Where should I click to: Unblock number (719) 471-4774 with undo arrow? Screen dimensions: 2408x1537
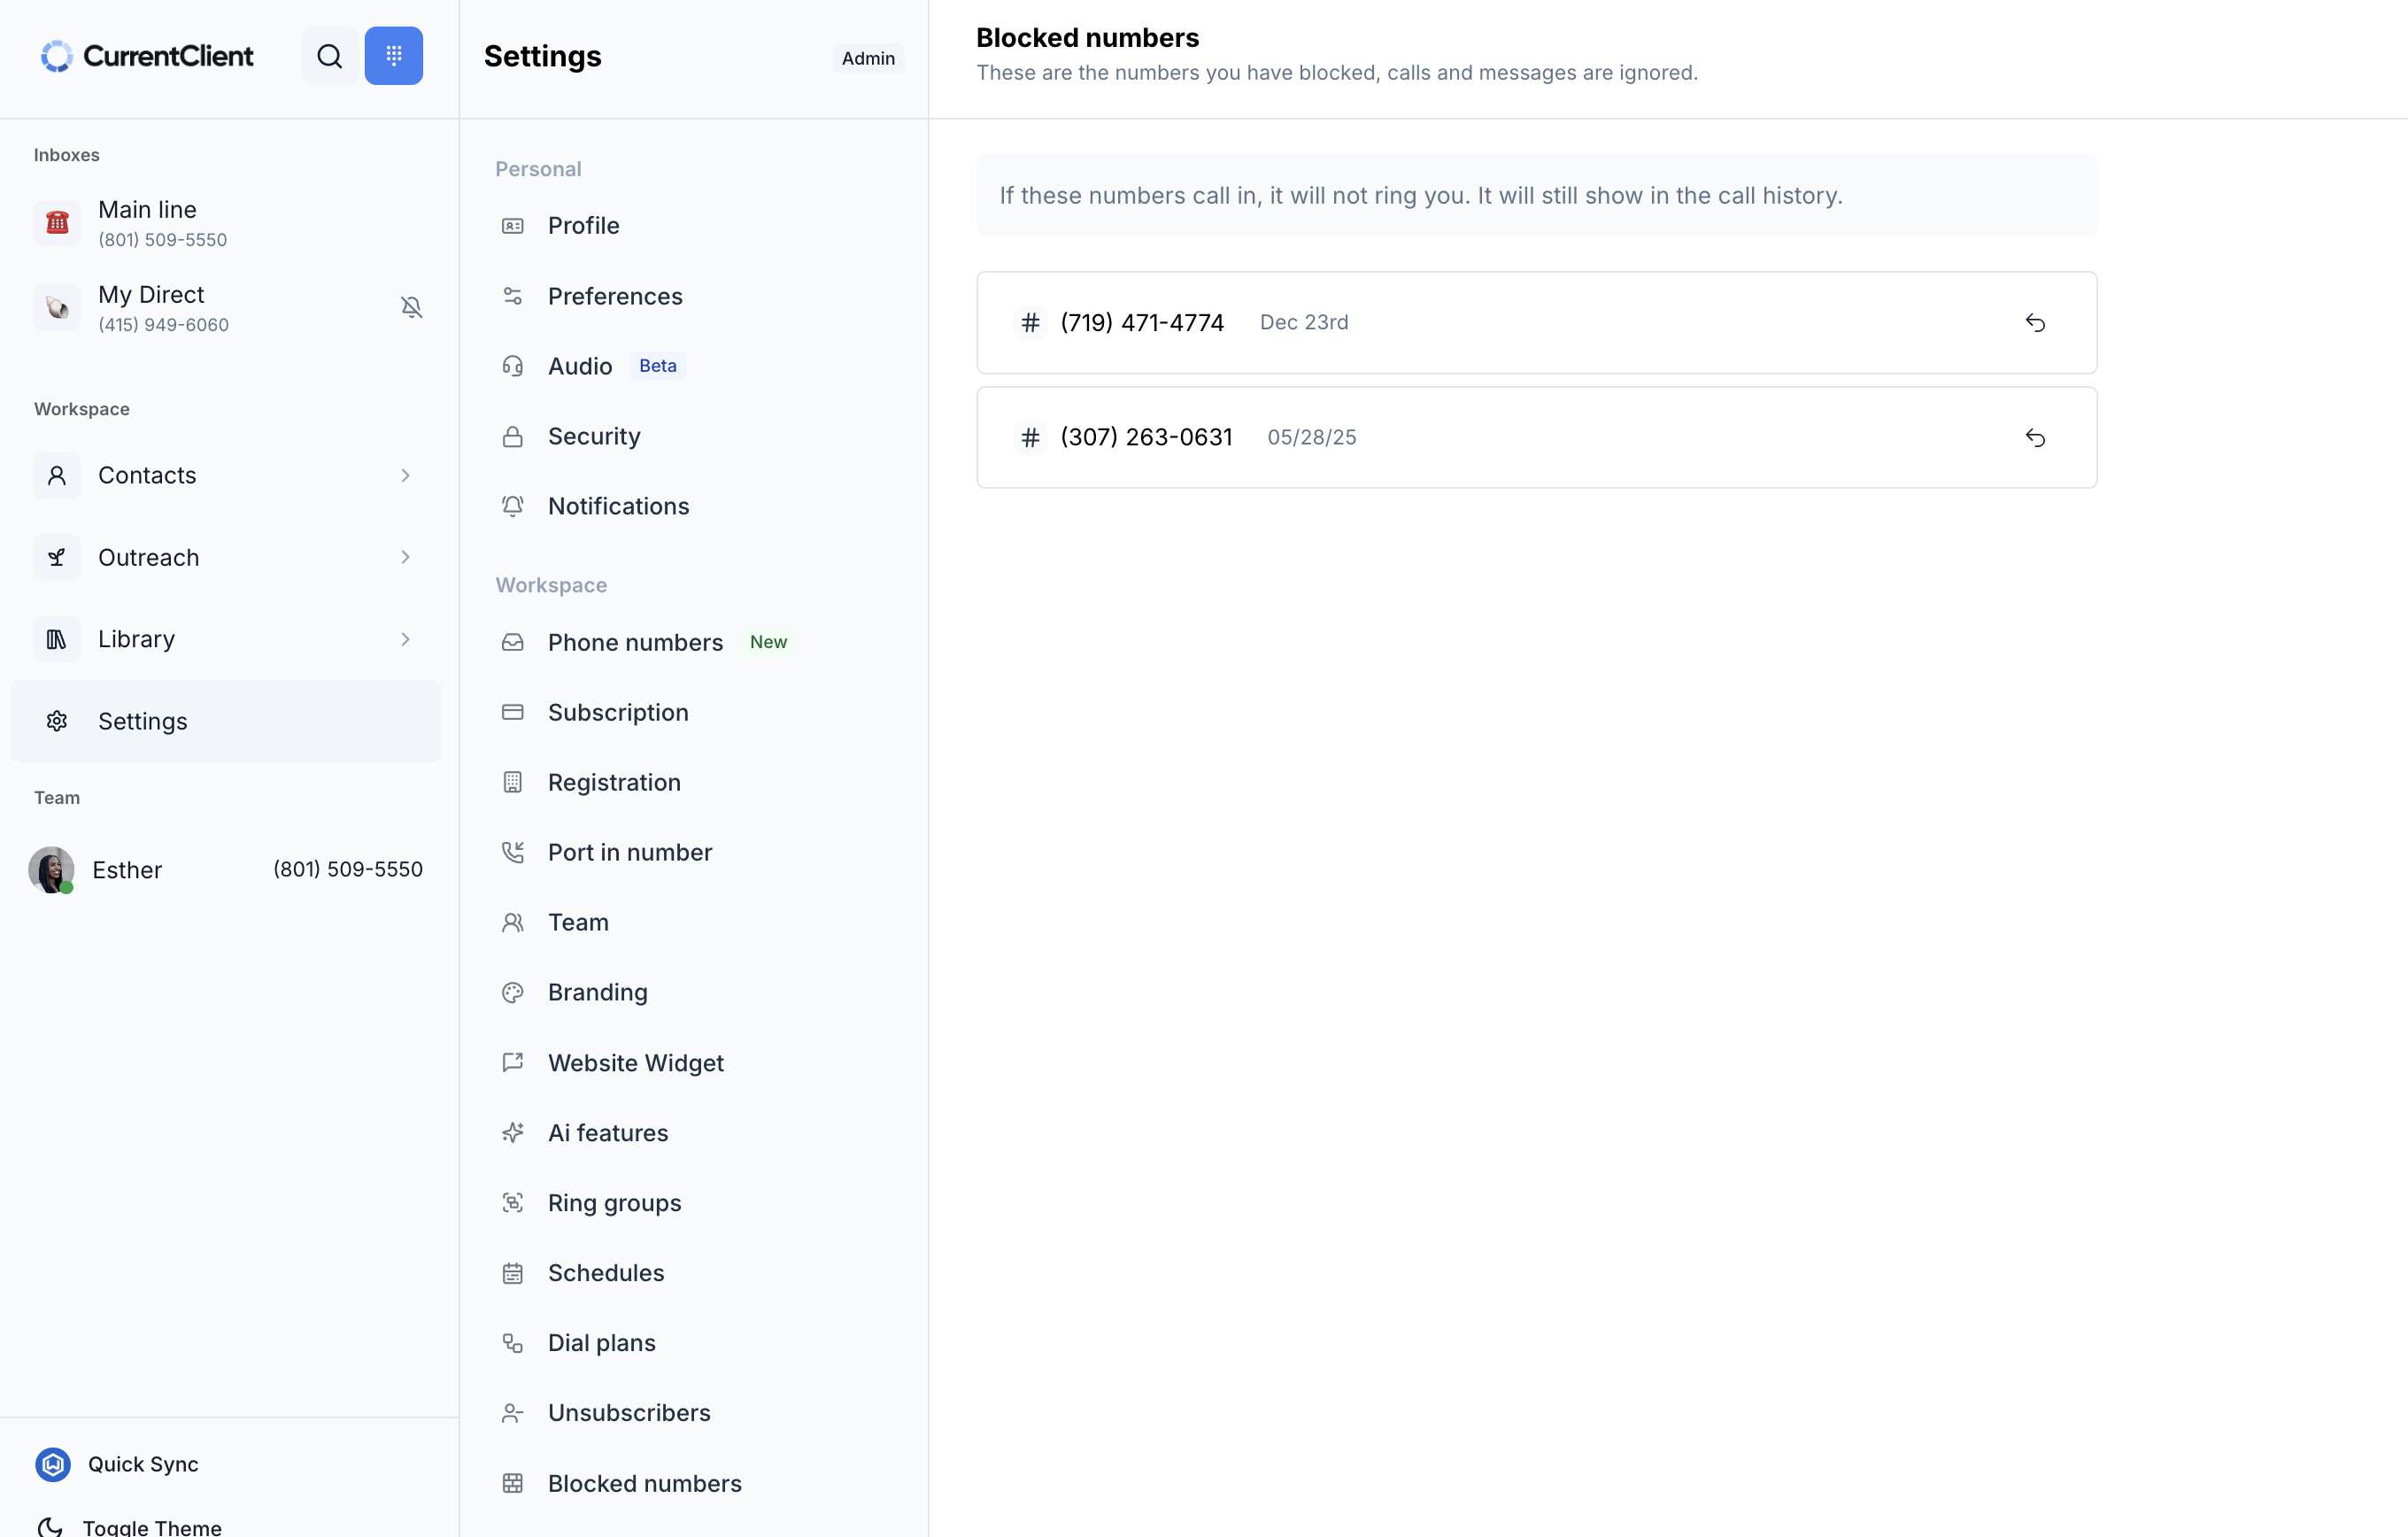[x=2034, y=323]
